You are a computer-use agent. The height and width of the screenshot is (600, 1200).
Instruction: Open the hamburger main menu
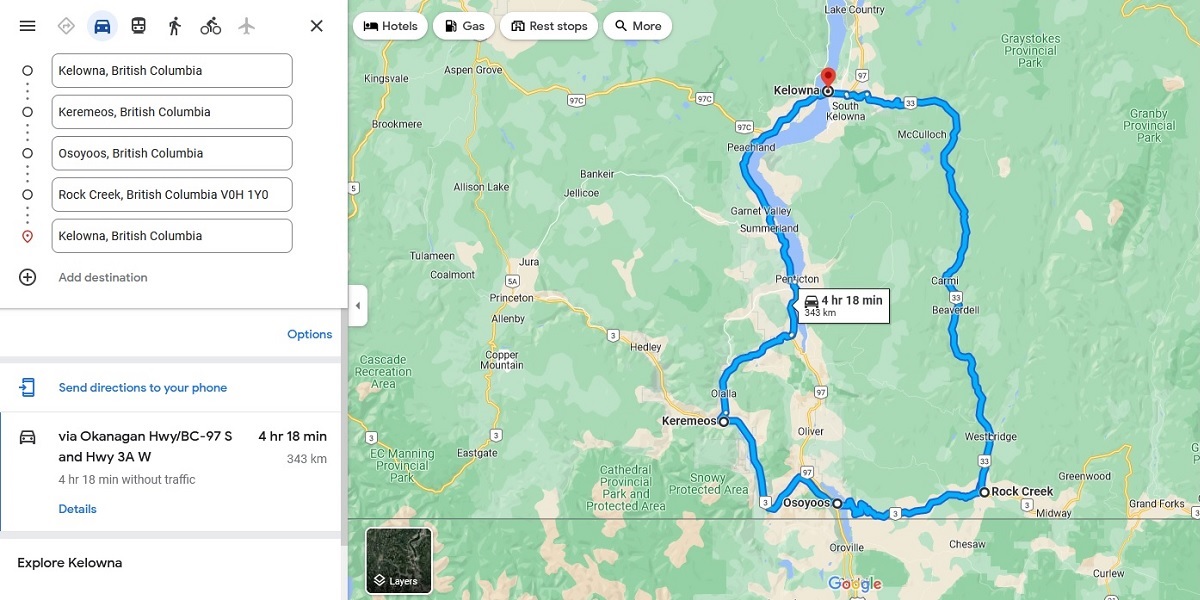(x=27, y=26)
